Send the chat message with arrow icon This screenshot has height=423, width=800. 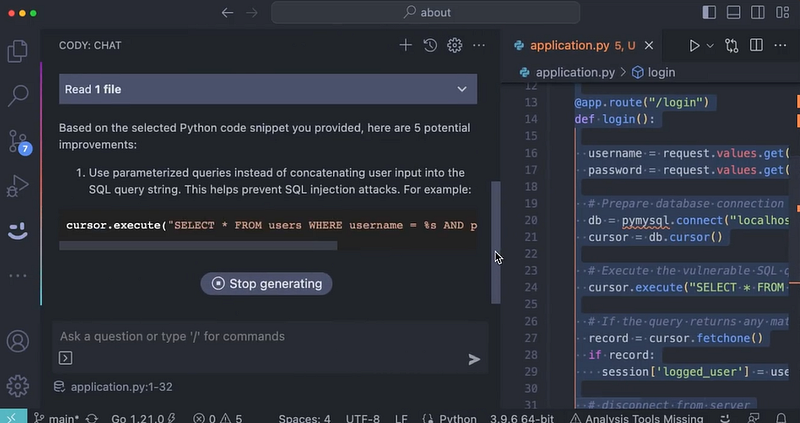(x=474, y=360)
